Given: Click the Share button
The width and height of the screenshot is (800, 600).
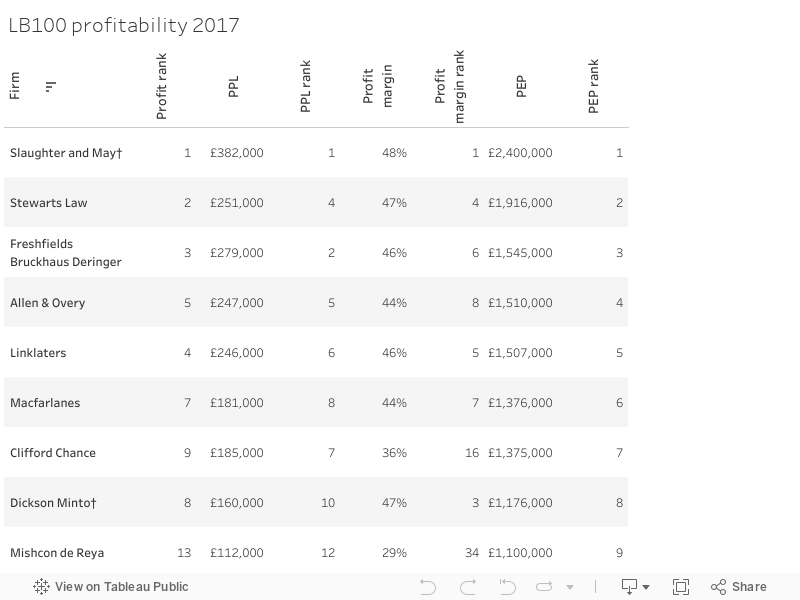Looking at the screenshot, I should 738,587.
